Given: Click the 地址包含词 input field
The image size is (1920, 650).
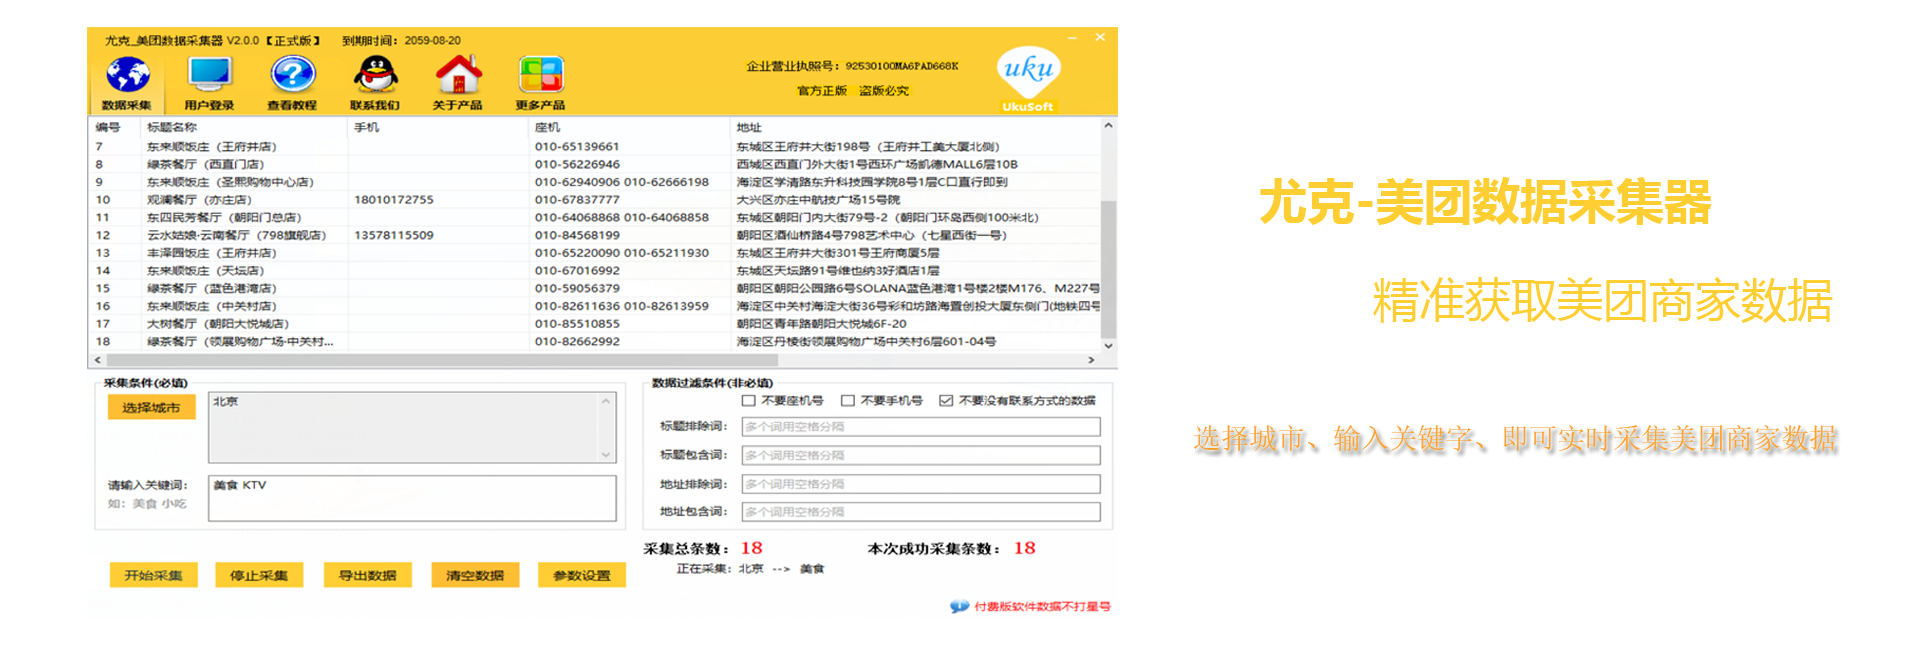Looking at the screenshot, I should pyautogui.click(x=920, y=512).
